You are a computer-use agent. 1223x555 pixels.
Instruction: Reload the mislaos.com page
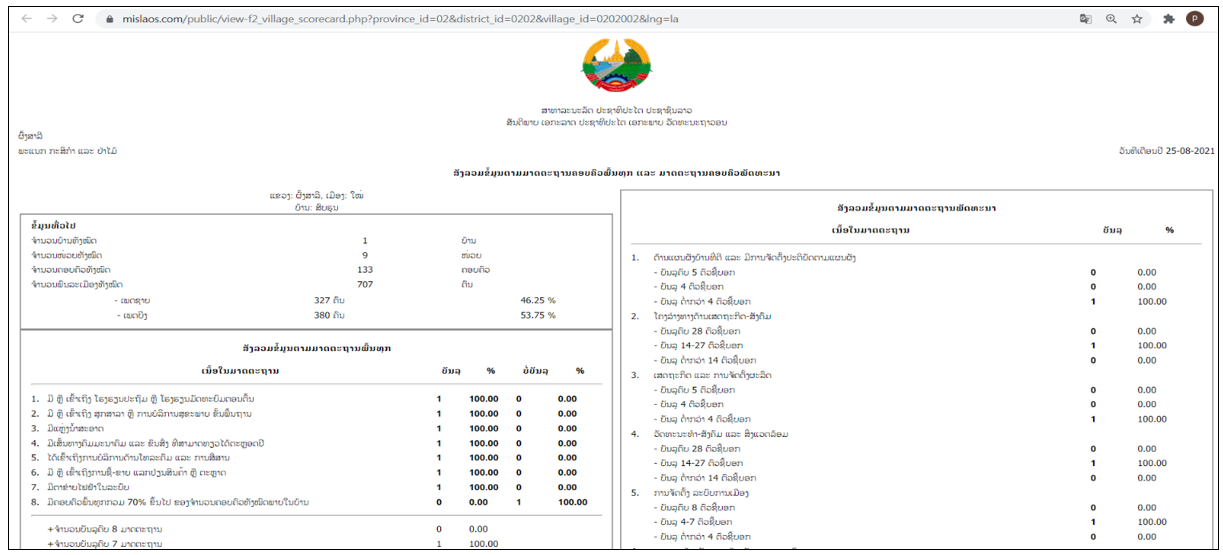pos(79,19)
